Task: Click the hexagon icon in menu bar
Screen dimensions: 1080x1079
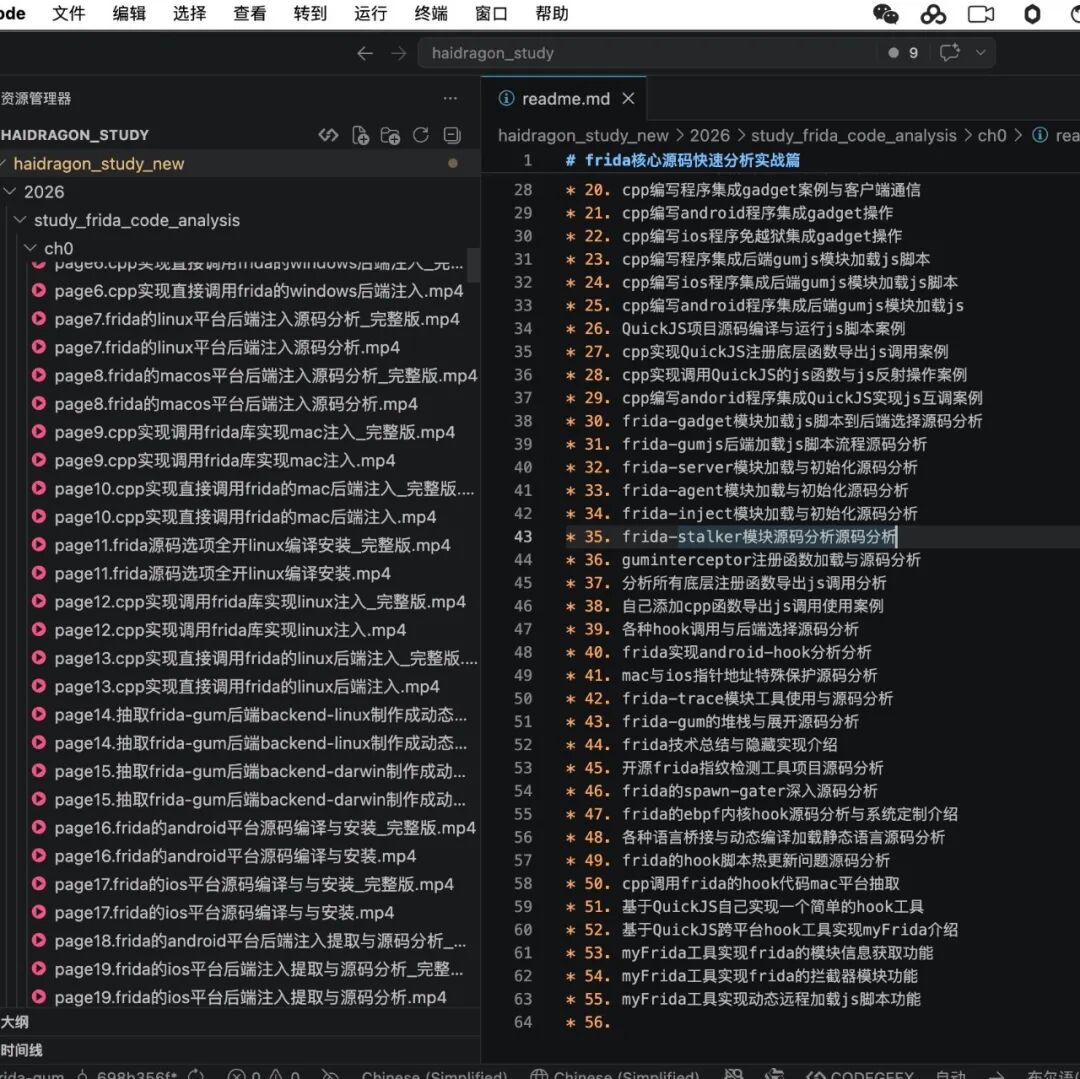Action: coord(1032,14)
